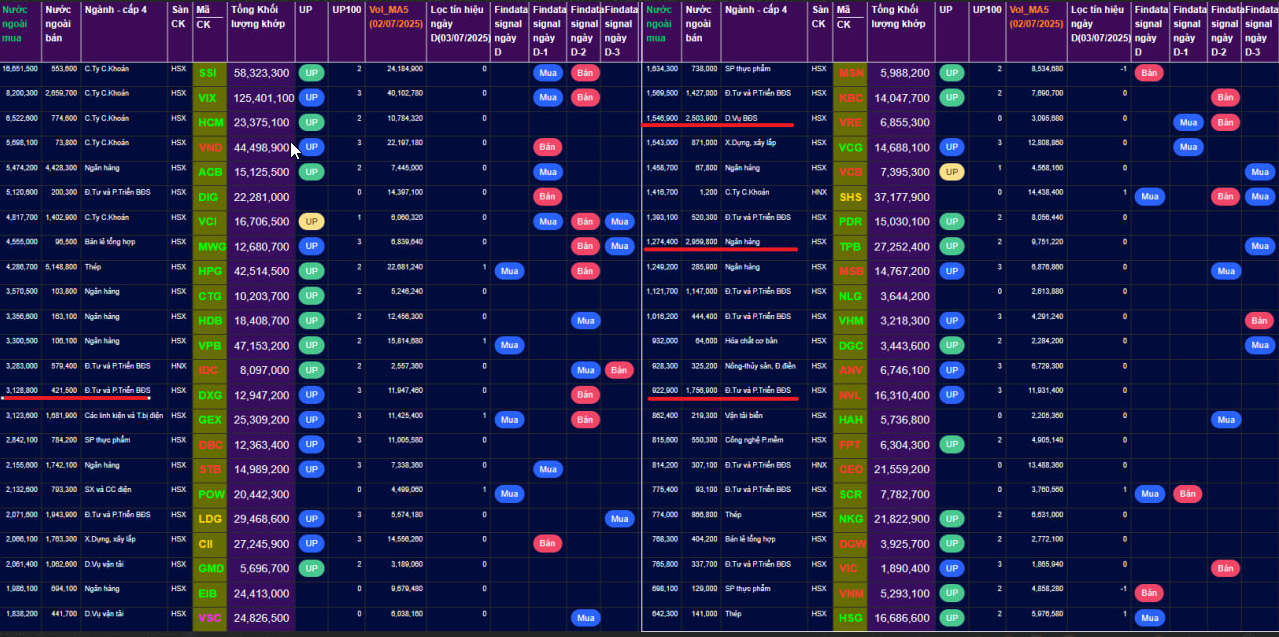Select the SSI ticker cell
This screenshot has height=637, width=1279.
210,73
